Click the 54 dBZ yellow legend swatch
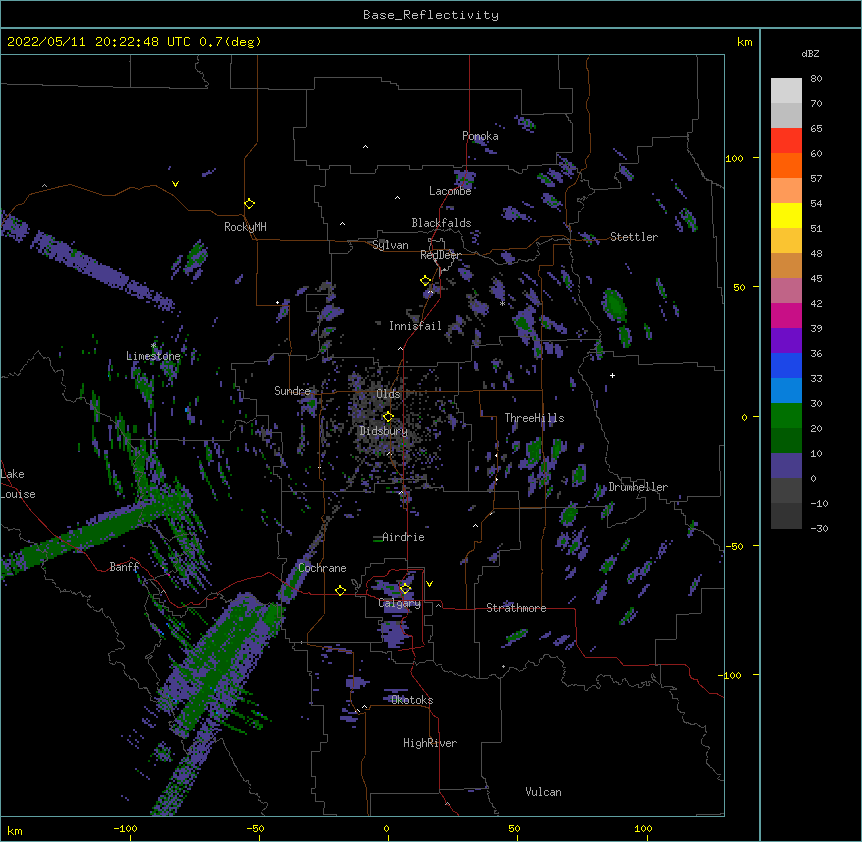This screenshot has height=842, width=862. 786,215
